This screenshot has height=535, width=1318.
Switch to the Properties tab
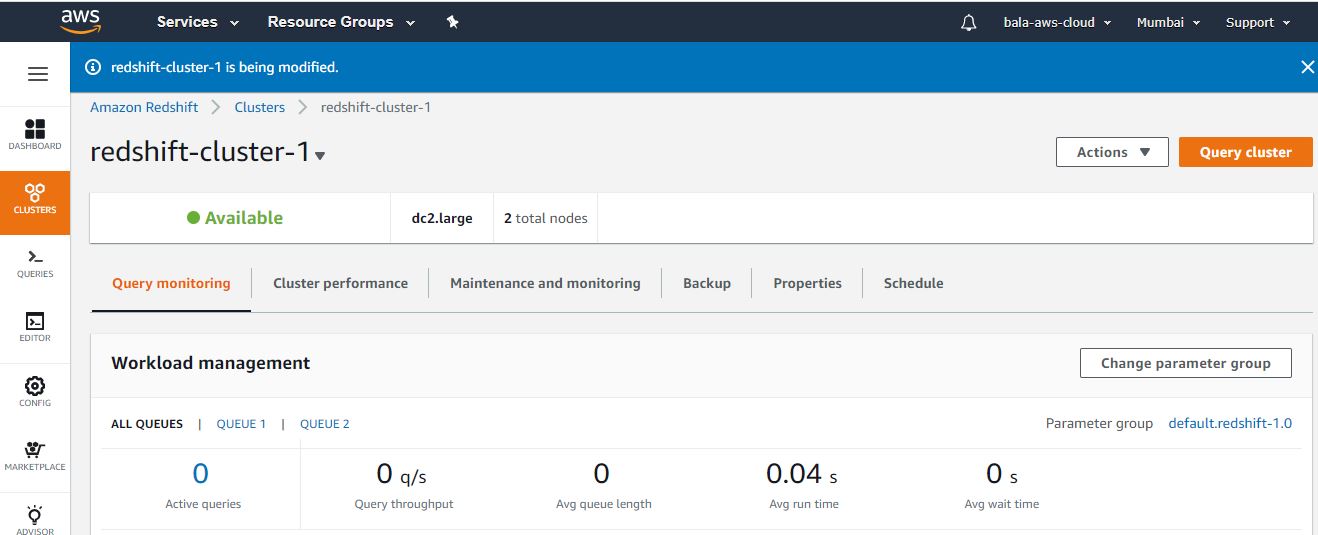(x=807, y=283)
